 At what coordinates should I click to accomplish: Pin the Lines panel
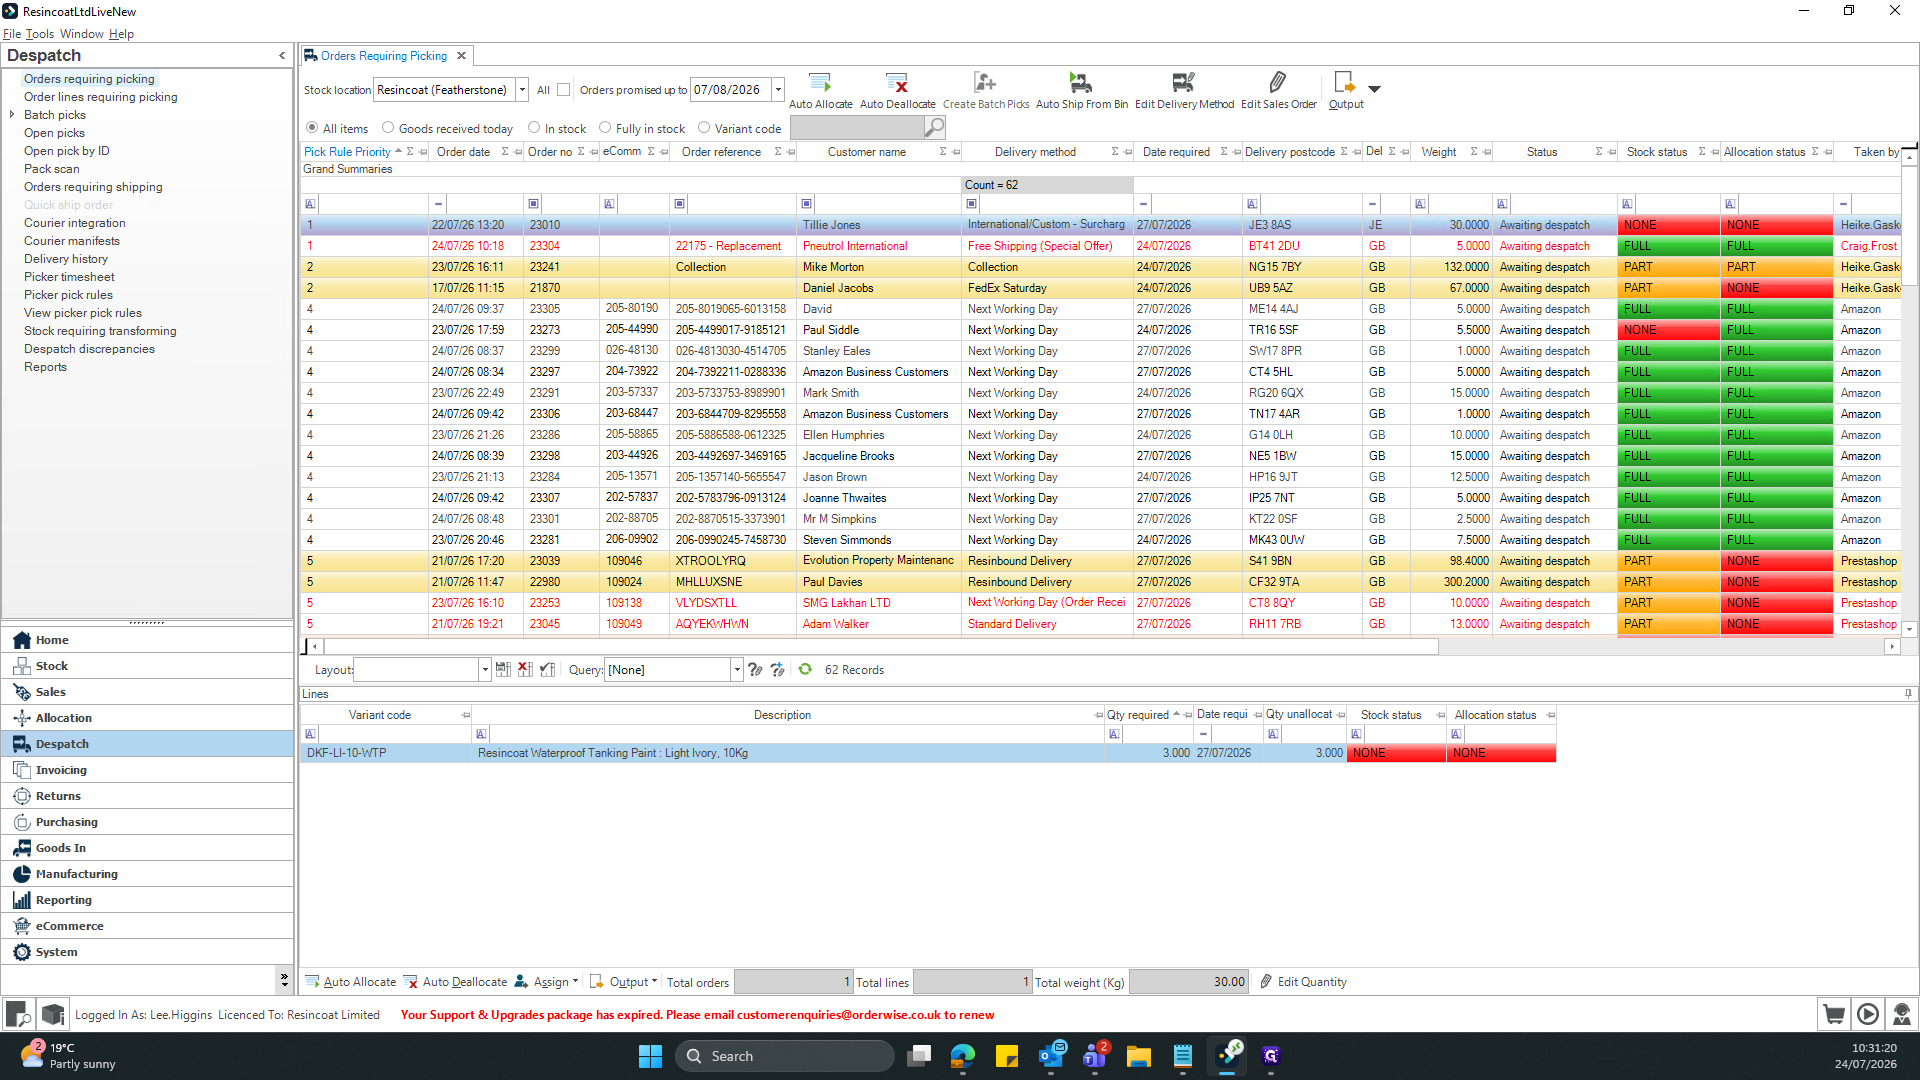[x=1908, y=694]
